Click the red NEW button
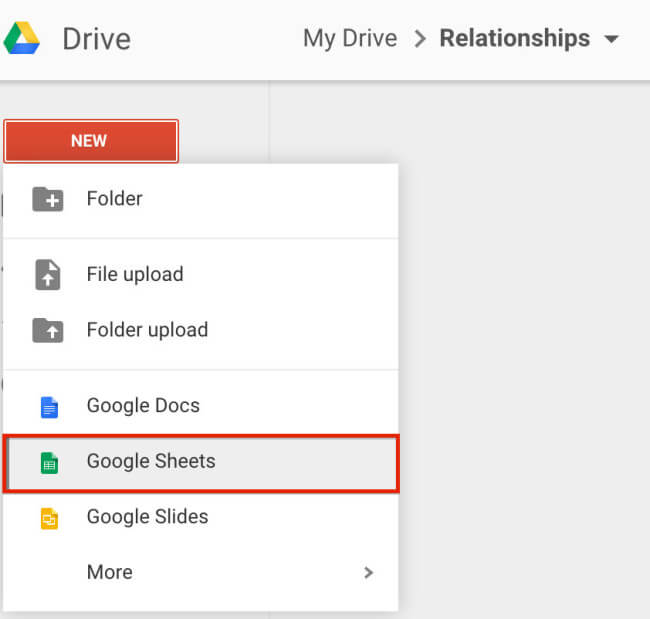The image size is (650, 619). 91,141
